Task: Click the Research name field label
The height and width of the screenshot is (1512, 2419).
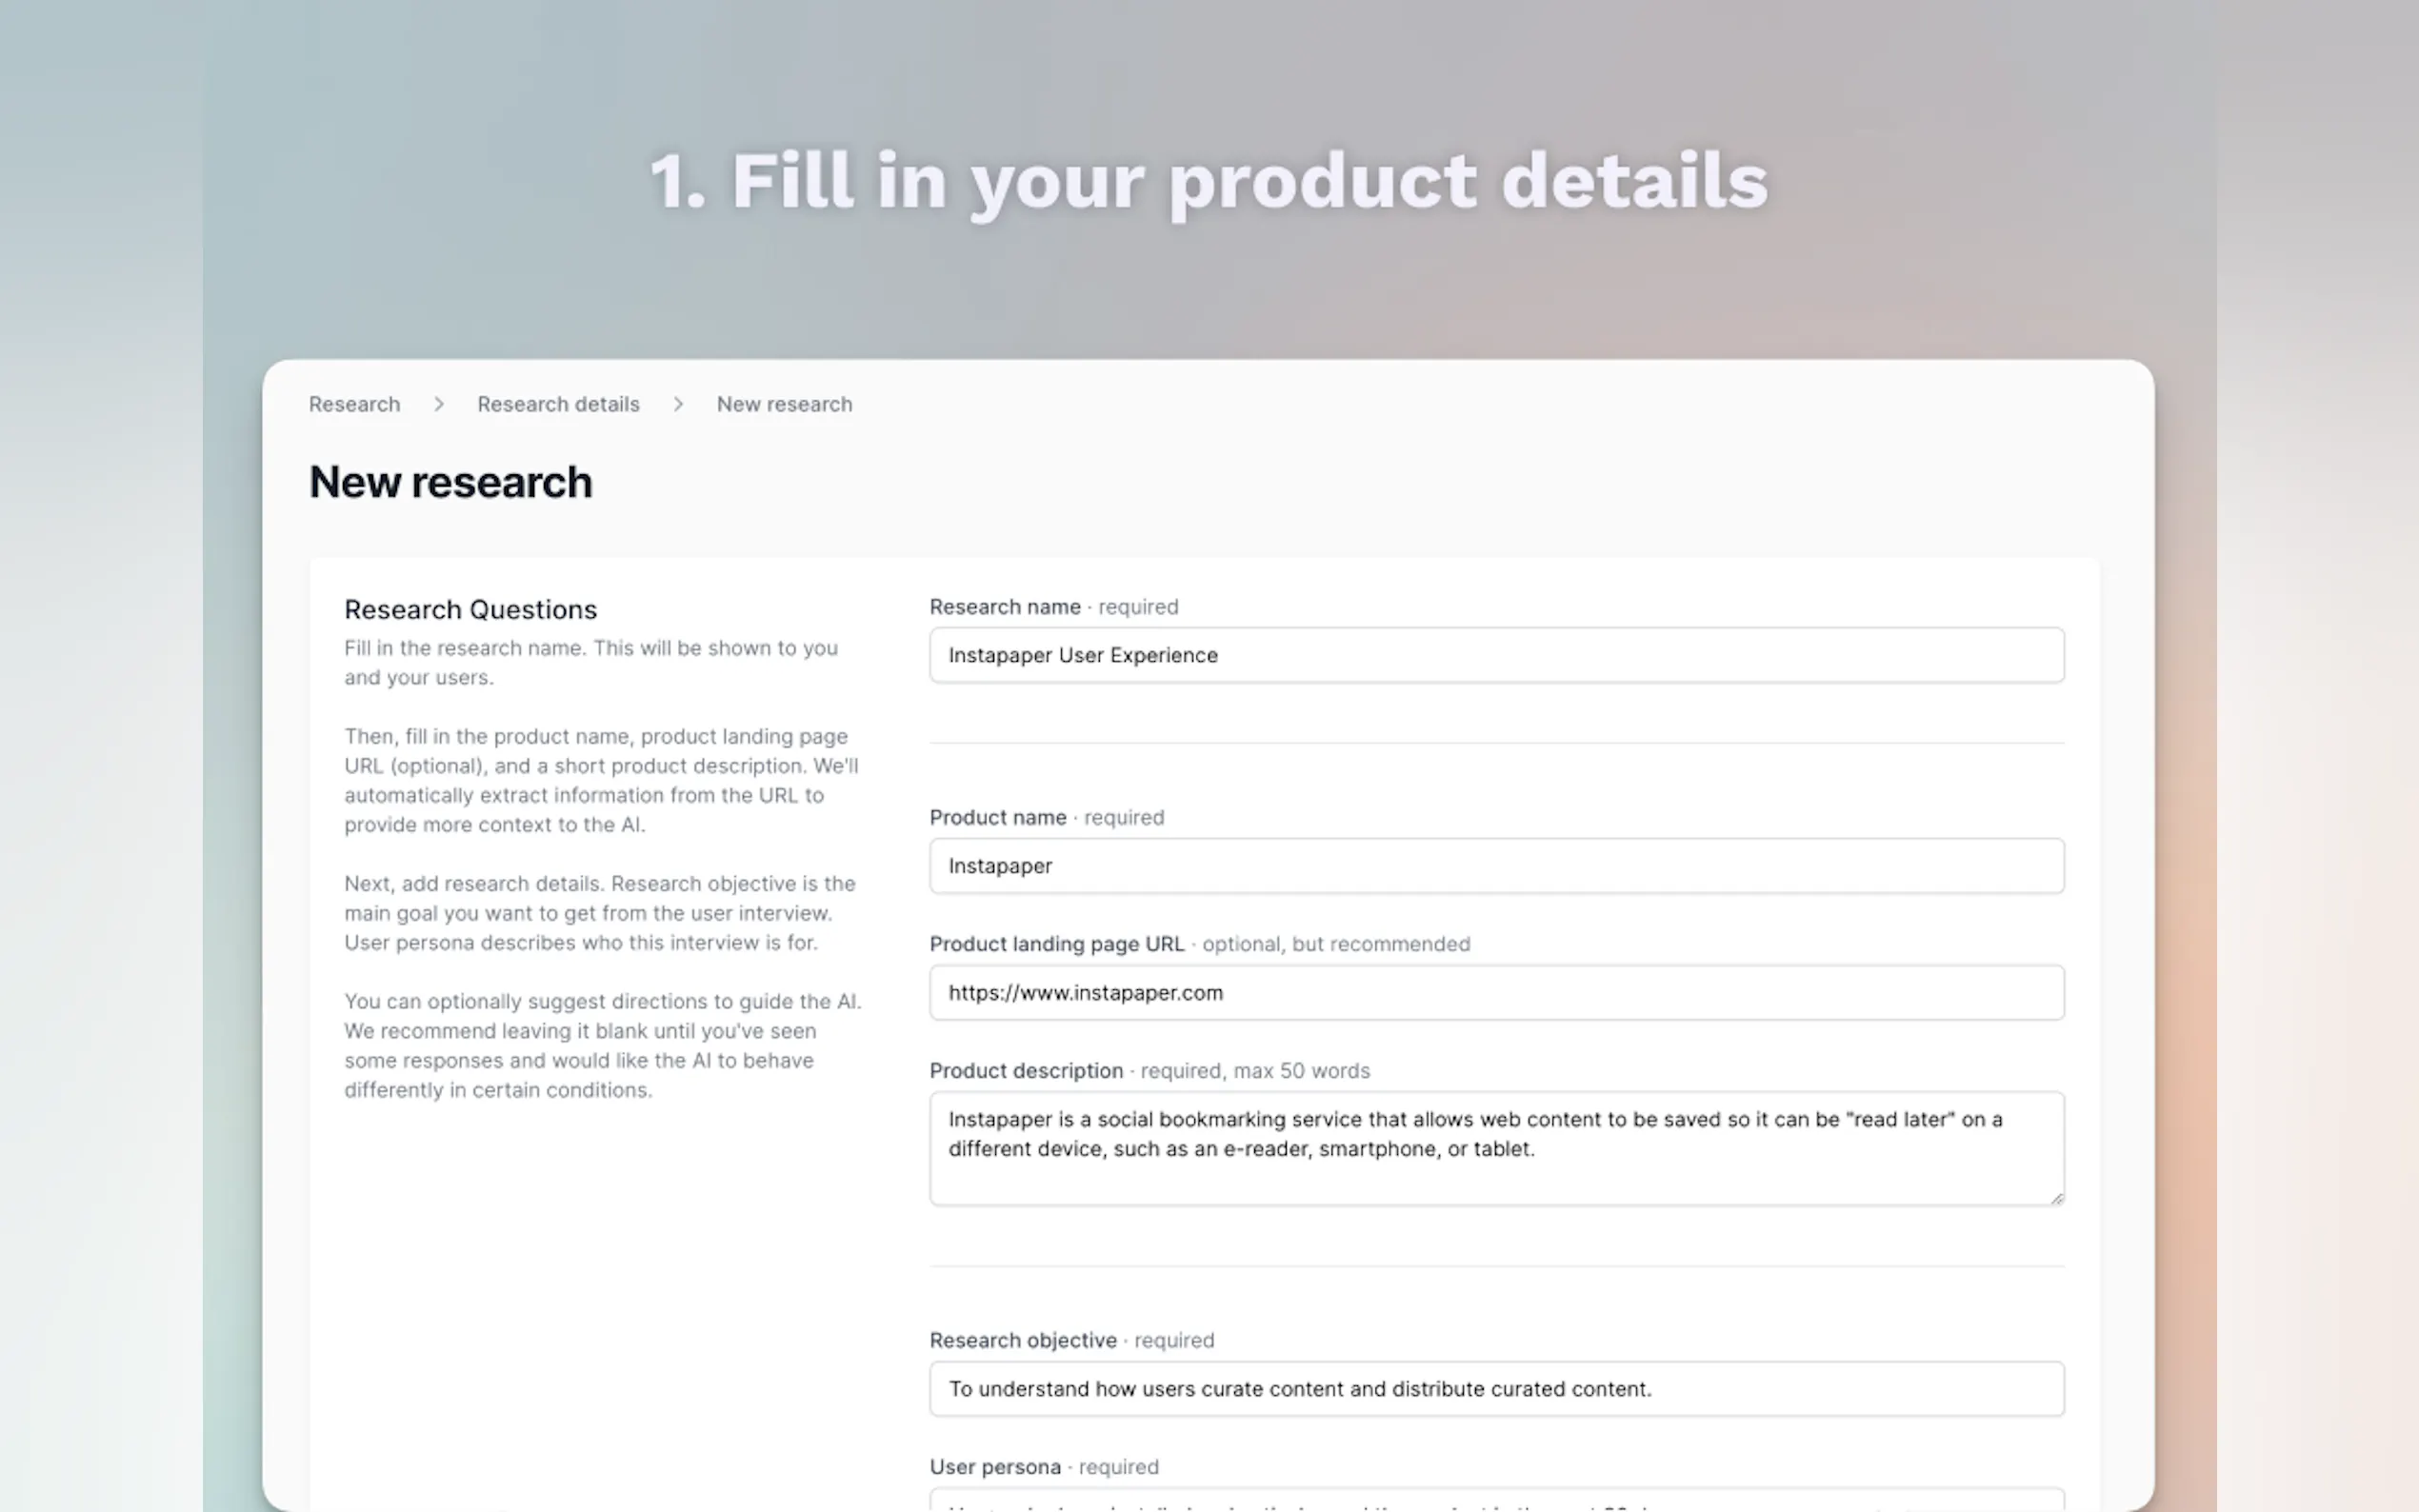Action: coord(1005,607)
